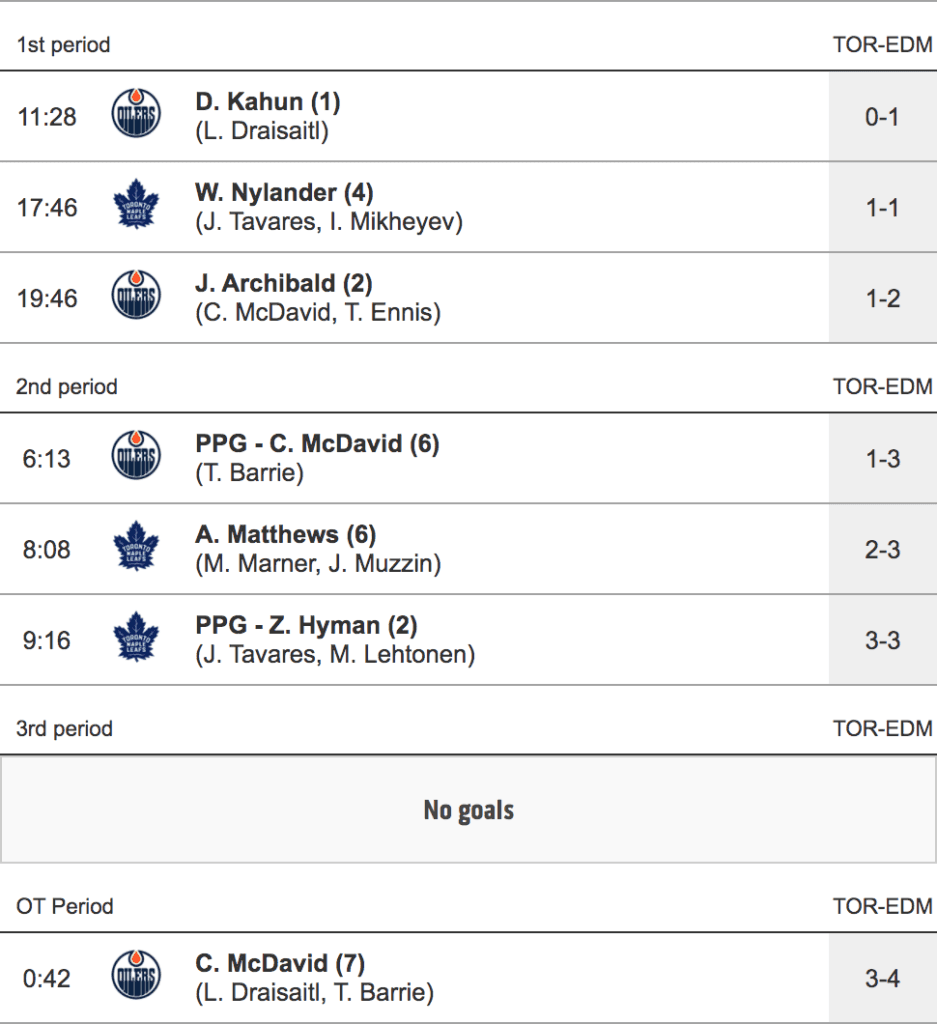The image size is (937, 1024).
Task: Click Maple Leafs logo beside Z. Hyman goal
Action: (x=136, y=640)
